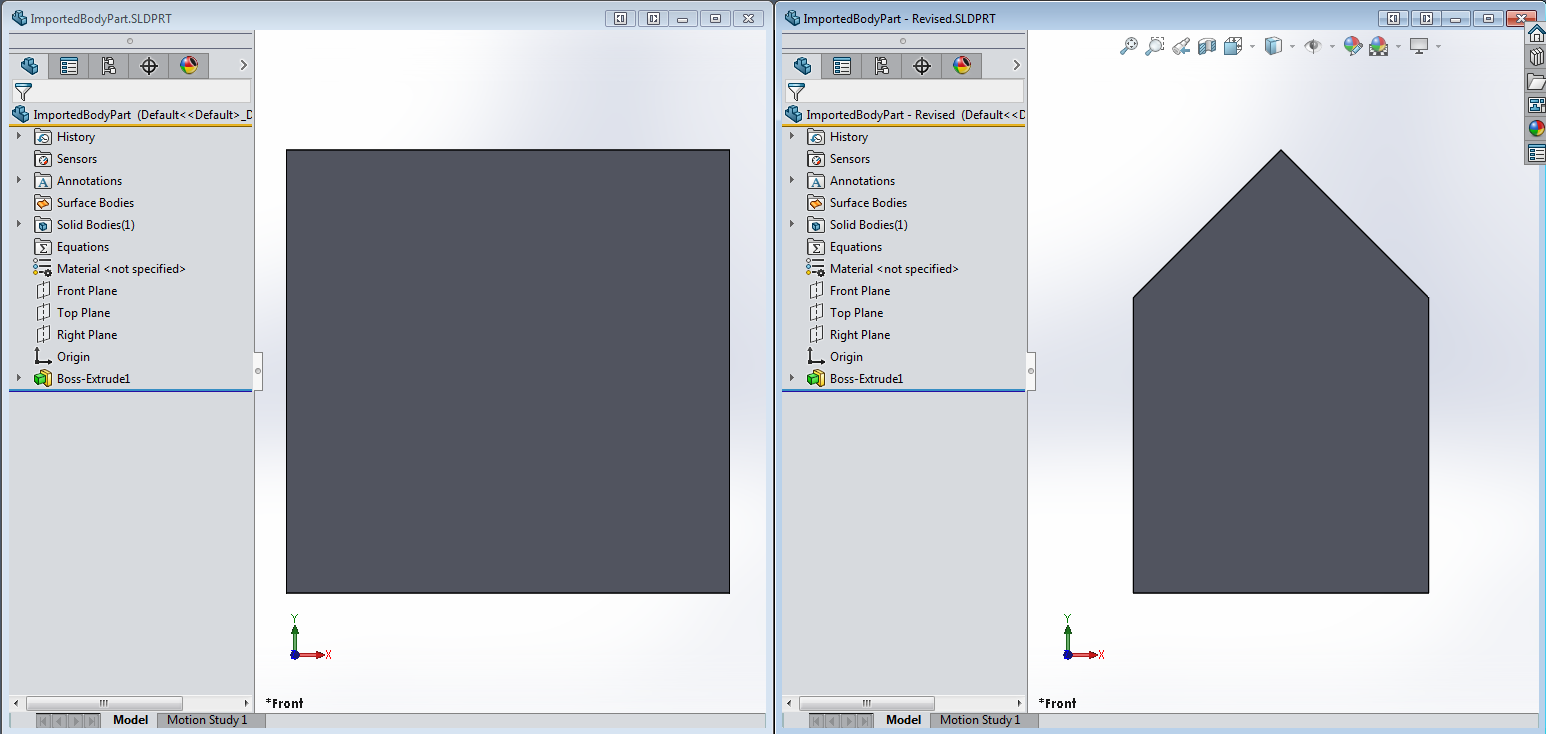Switch to ConfigurationManager tab in ImportedBodyPart window
Screen dimensions: 1546x734
[x=109, y=66]
